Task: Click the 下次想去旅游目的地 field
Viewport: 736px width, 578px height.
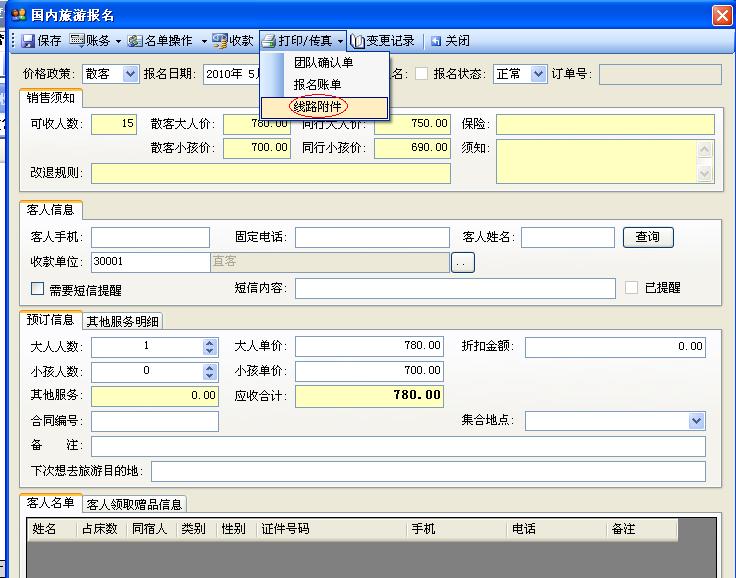Action: (428, 471)
